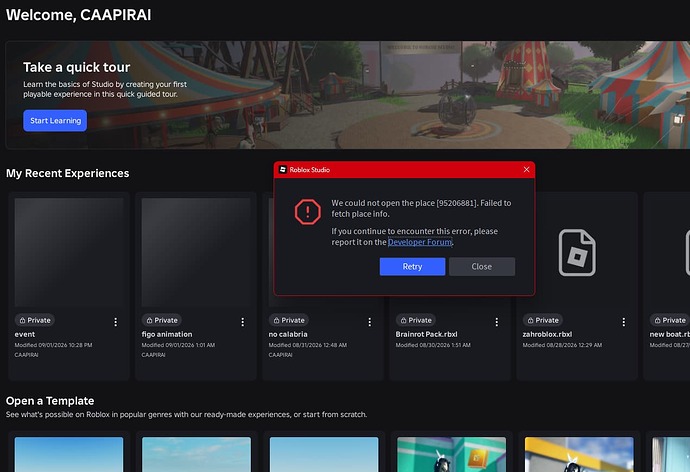Select the 'figo animation' title text
The height and width of the screenshot is (472, 690).
(x=167, y=334)
